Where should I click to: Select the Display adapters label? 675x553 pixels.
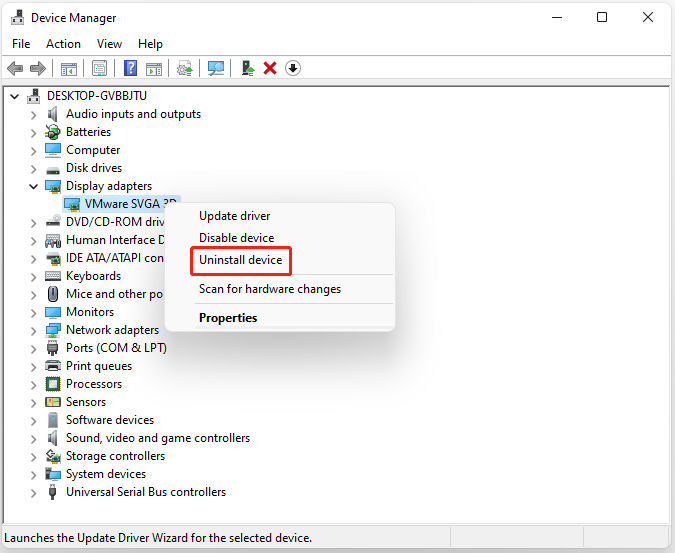(x=109, y=186)
